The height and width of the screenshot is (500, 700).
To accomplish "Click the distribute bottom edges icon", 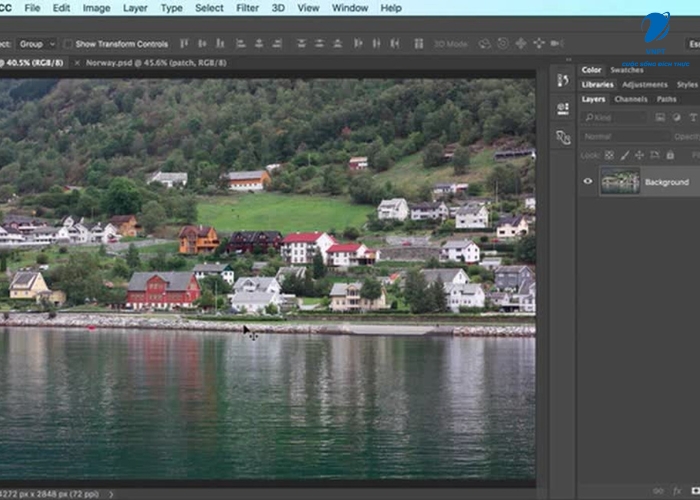I will [338, 43].
